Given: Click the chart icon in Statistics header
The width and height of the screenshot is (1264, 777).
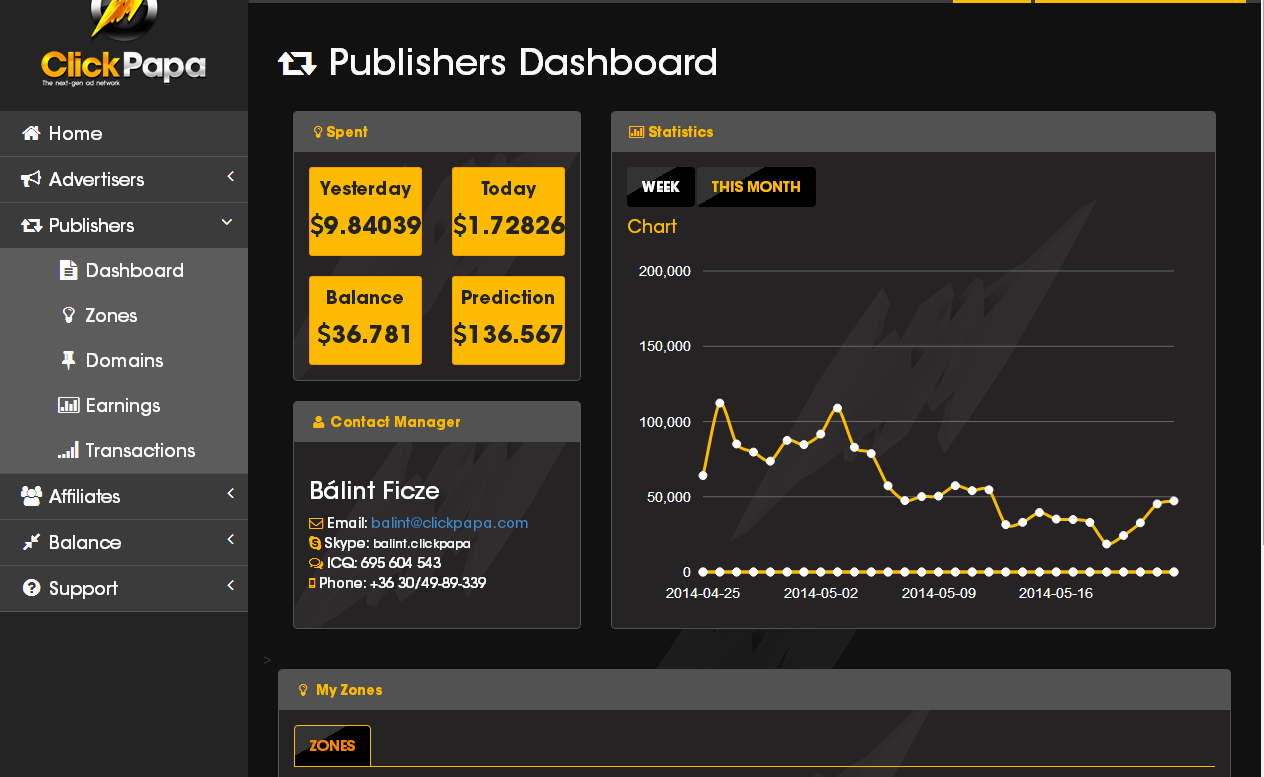Looking at the screenshot, I should [x=636, y=132].
